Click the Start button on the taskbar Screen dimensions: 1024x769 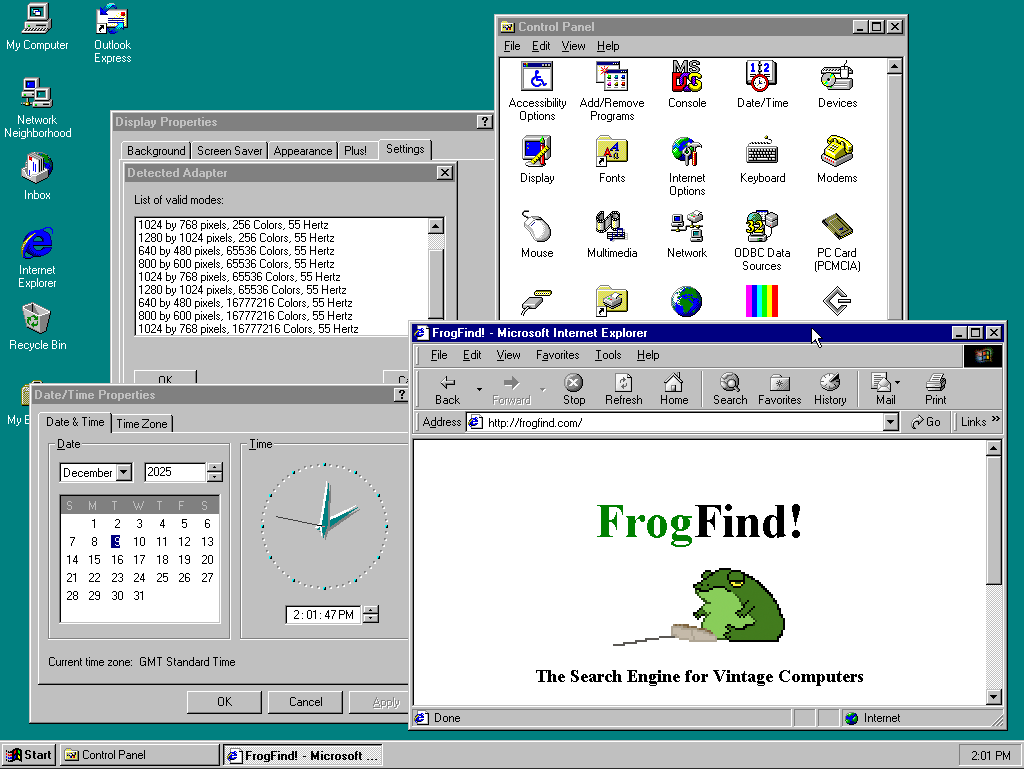pos(29,755)
